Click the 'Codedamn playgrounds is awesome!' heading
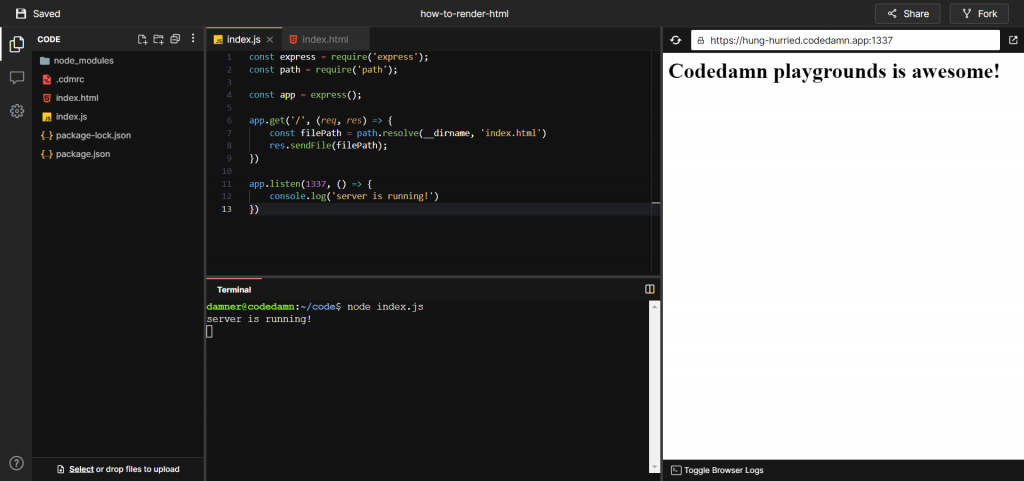The width and height of the screenshot is (1024, 481). click(x=834, y=70)
